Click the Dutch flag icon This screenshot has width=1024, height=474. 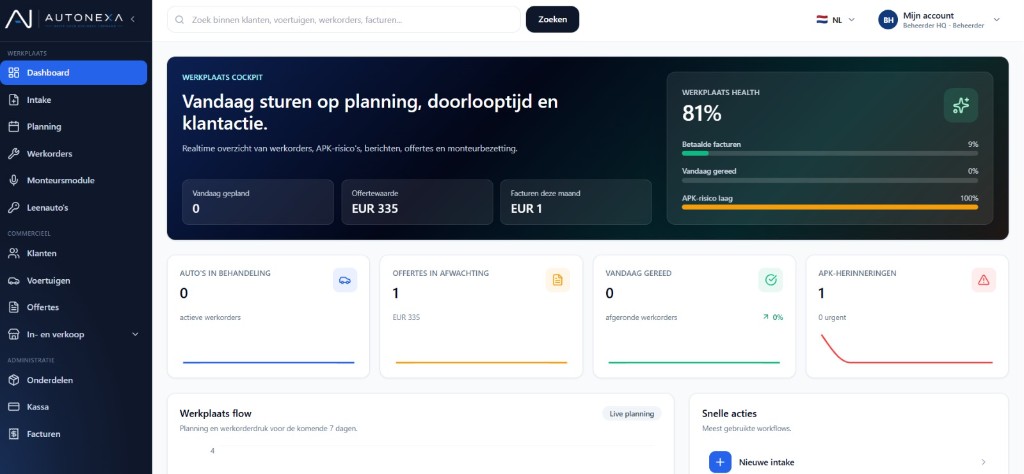[822, 20]
